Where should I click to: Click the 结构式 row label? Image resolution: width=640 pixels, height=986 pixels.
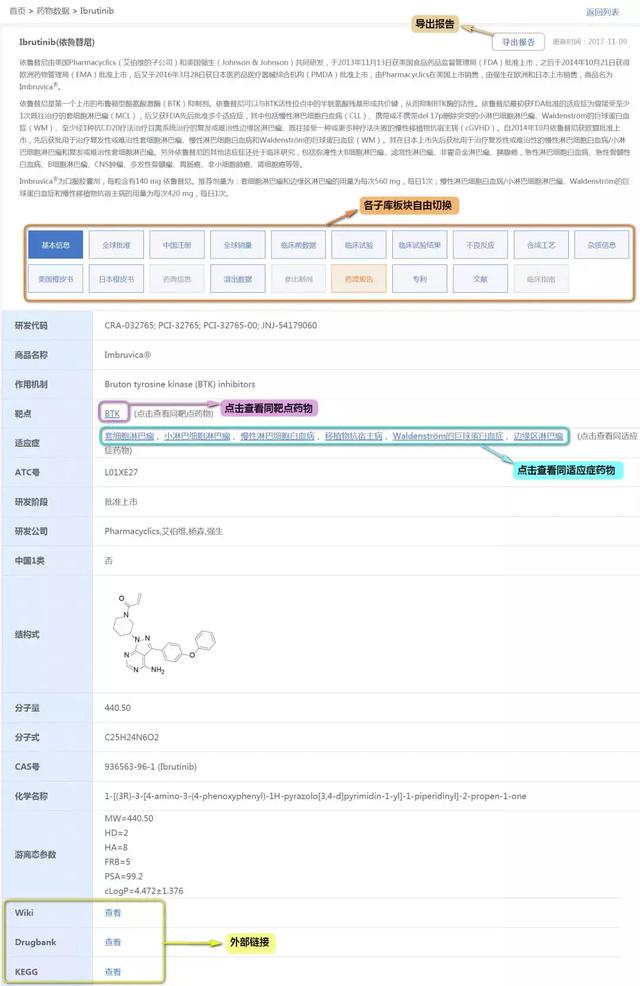[27, 634]
